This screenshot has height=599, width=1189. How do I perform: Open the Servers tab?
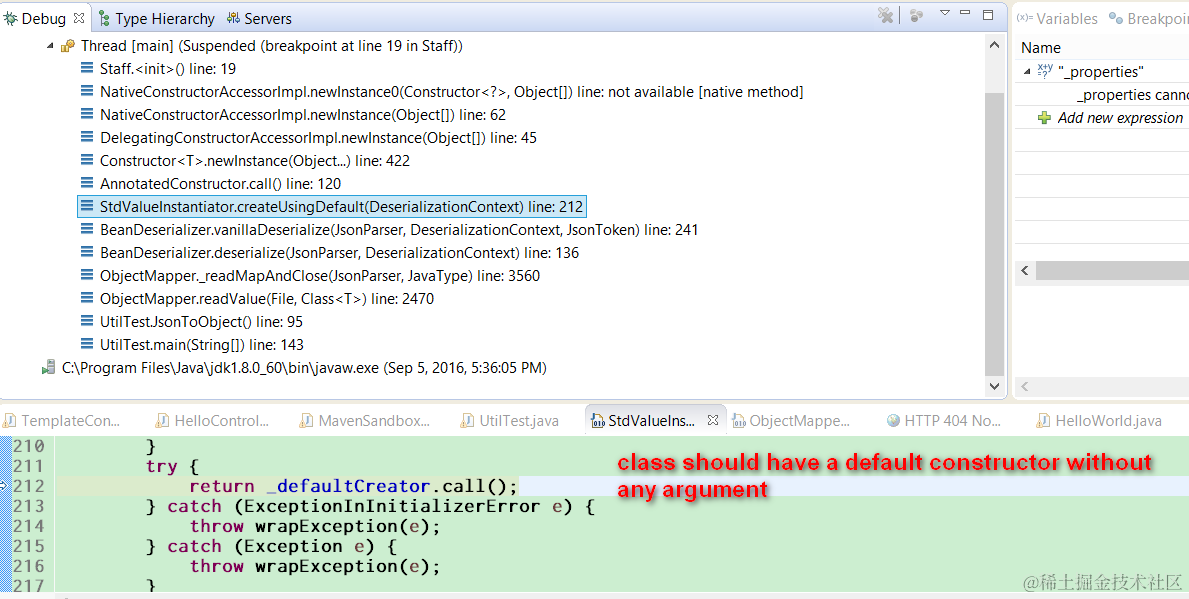(259, 18)
